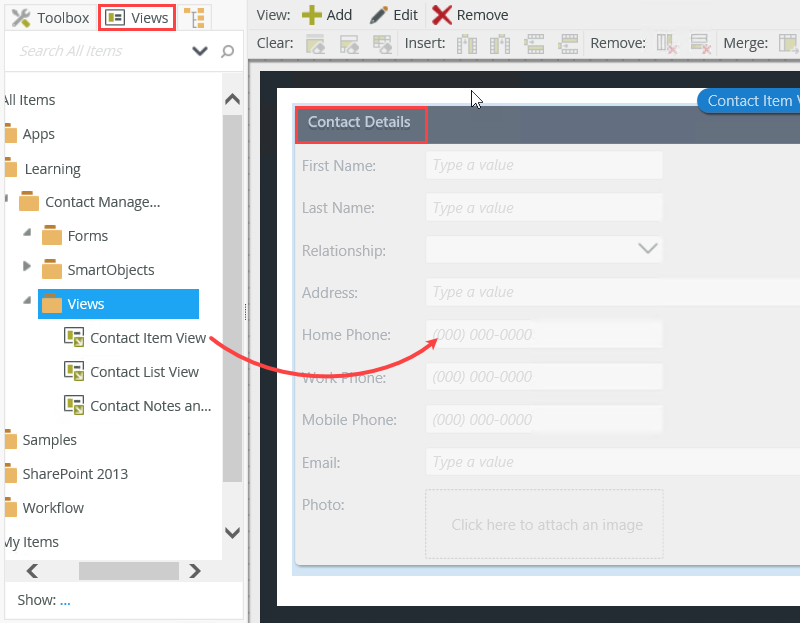Select the Contact List View item icon
This screenshot has height=623, width=800.
tap(74, 371)
